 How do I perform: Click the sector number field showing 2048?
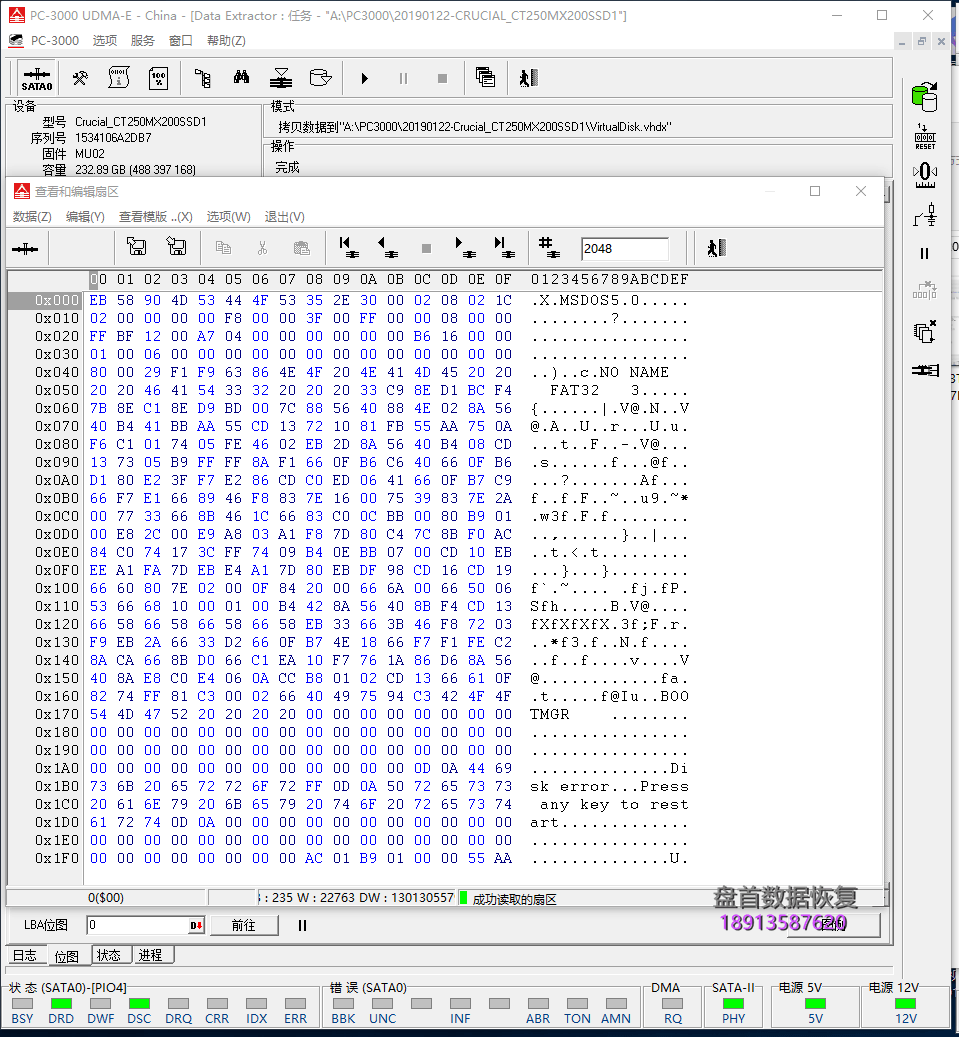coord(624,249)
